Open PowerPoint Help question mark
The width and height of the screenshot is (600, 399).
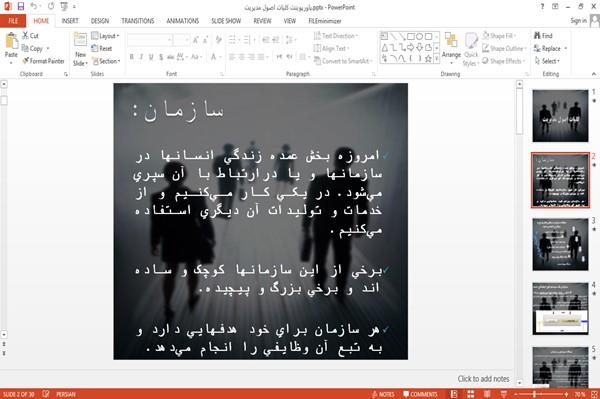click(x=542, y=7)
